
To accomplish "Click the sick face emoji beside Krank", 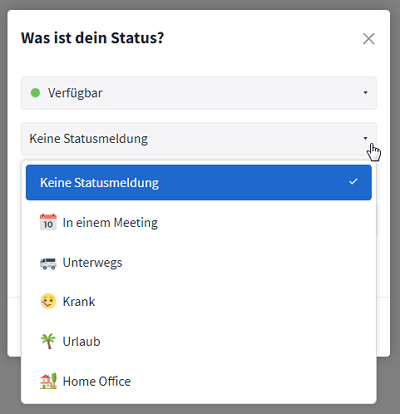I will pos(48,301).
